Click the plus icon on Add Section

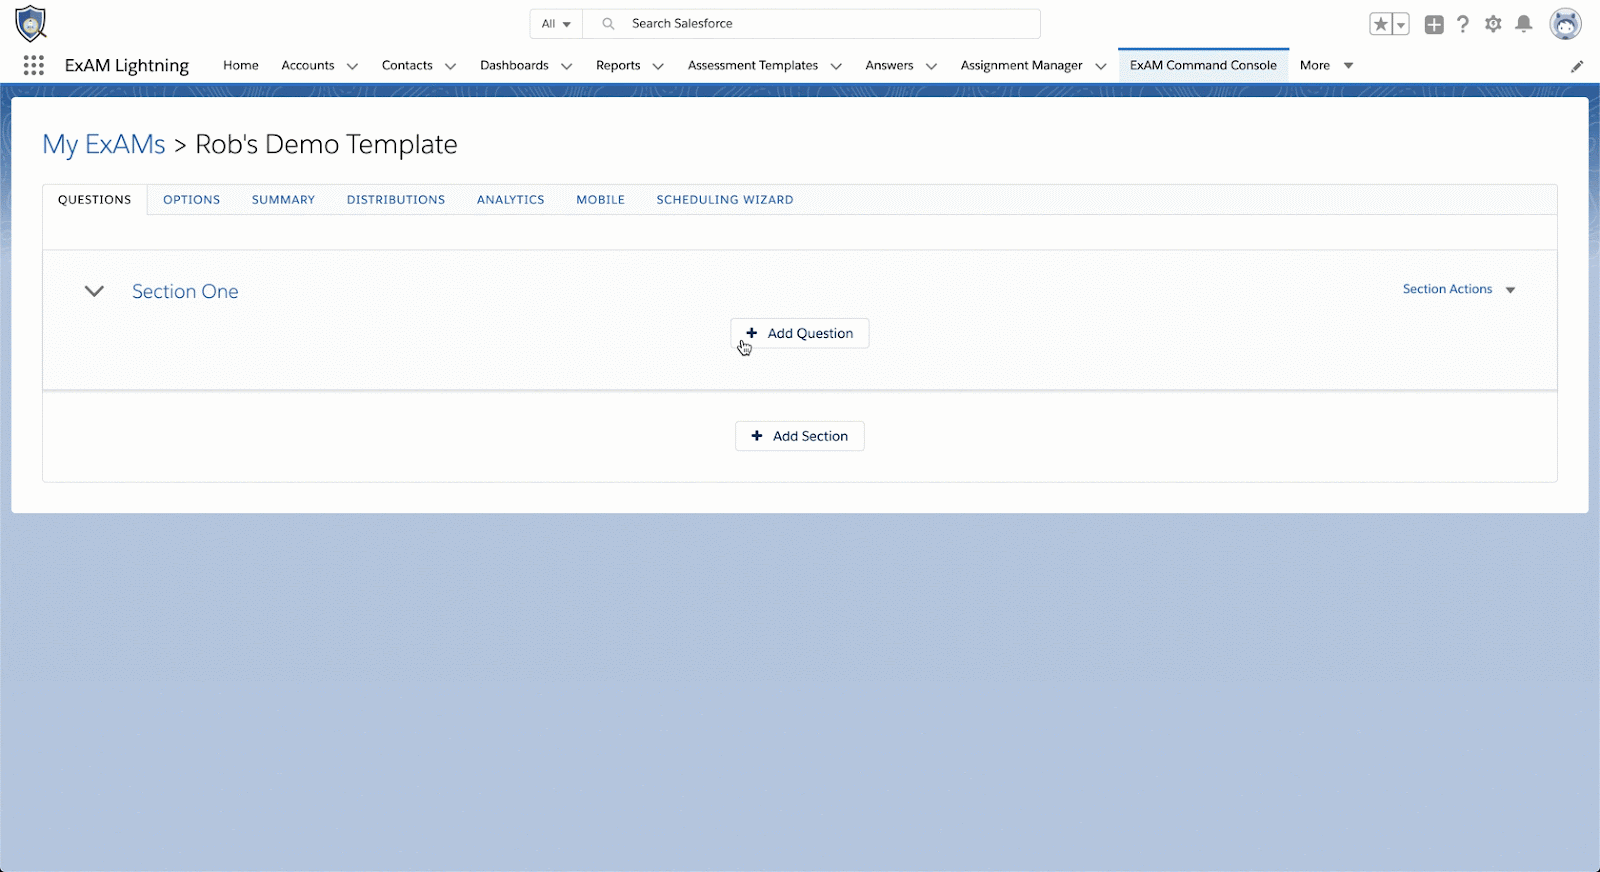pos(757,436)
